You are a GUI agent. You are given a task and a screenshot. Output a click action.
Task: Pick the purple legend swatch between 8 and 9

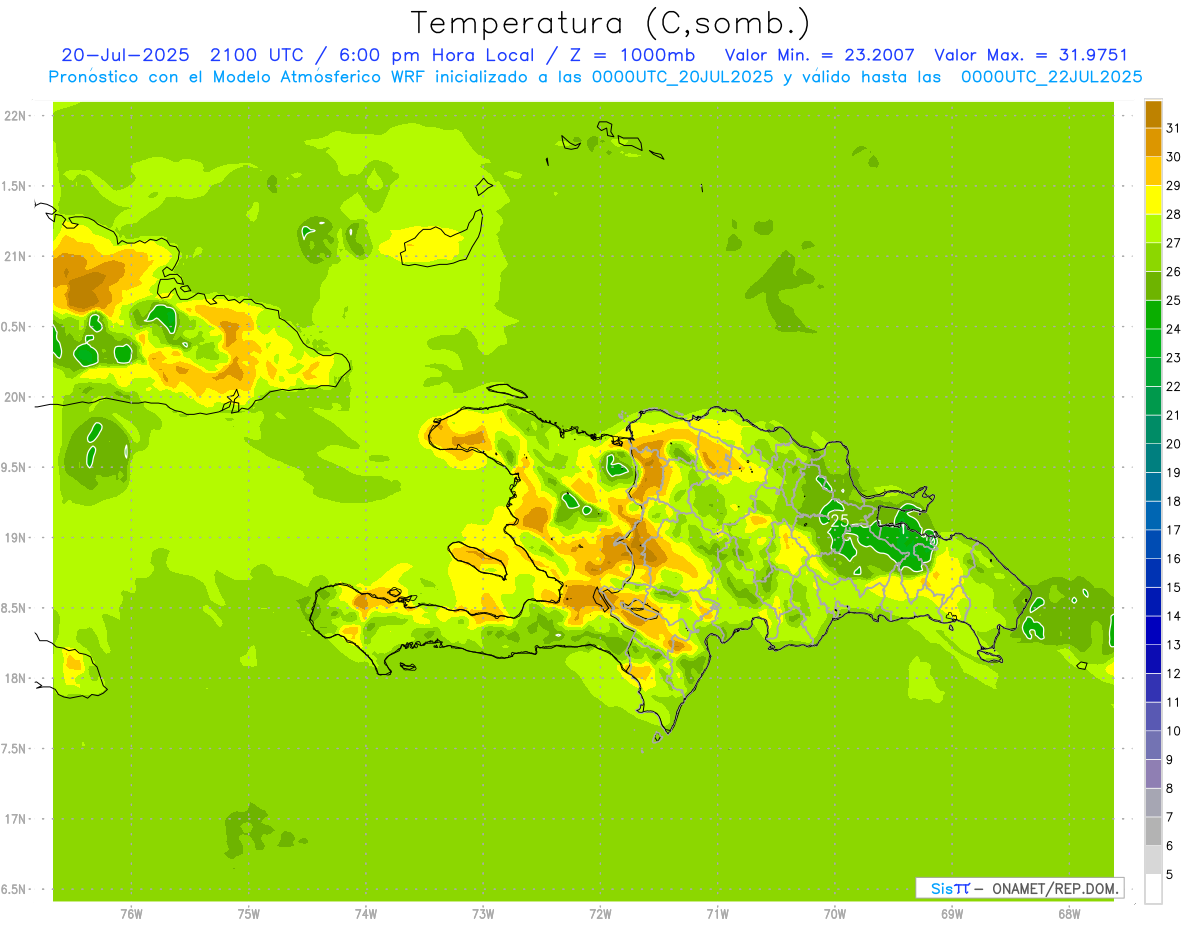pos(1153,774)
